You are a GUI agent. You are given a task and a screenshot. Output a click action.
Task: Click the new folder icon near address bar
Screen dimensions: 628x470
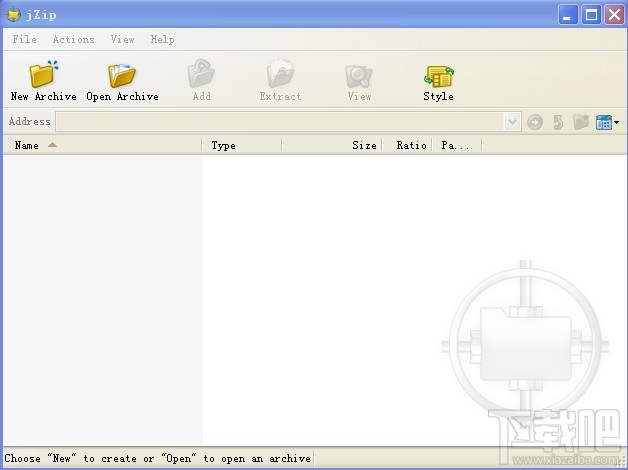coord(581,122)
